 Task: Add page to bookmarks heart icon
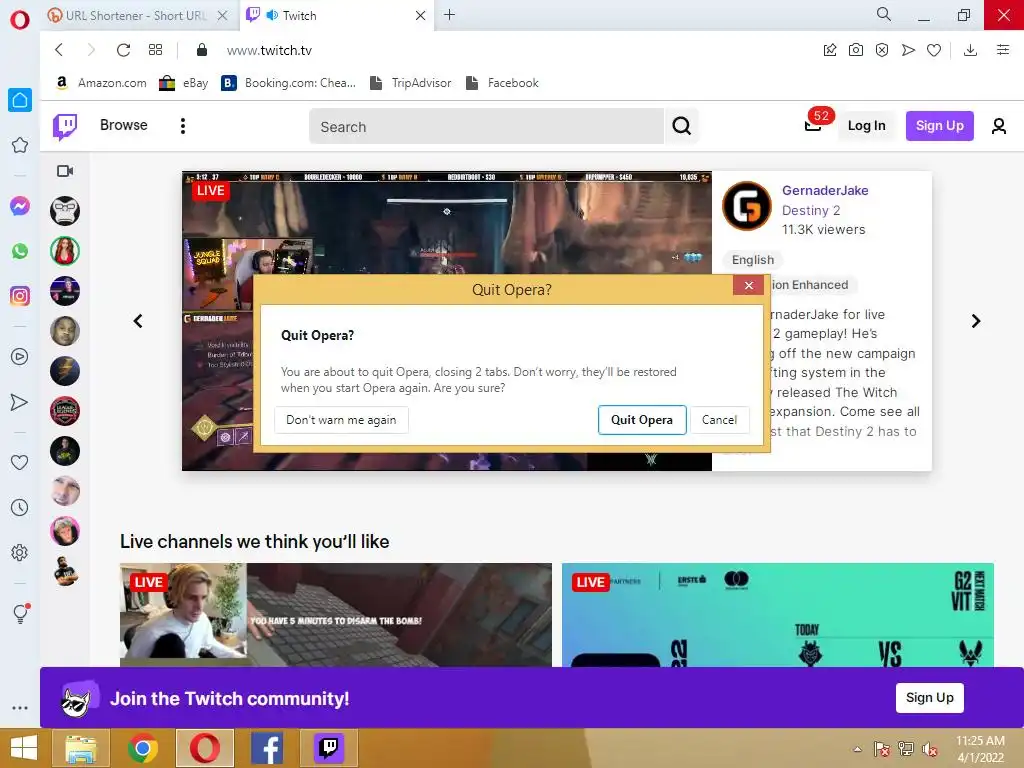coord(934,50)
